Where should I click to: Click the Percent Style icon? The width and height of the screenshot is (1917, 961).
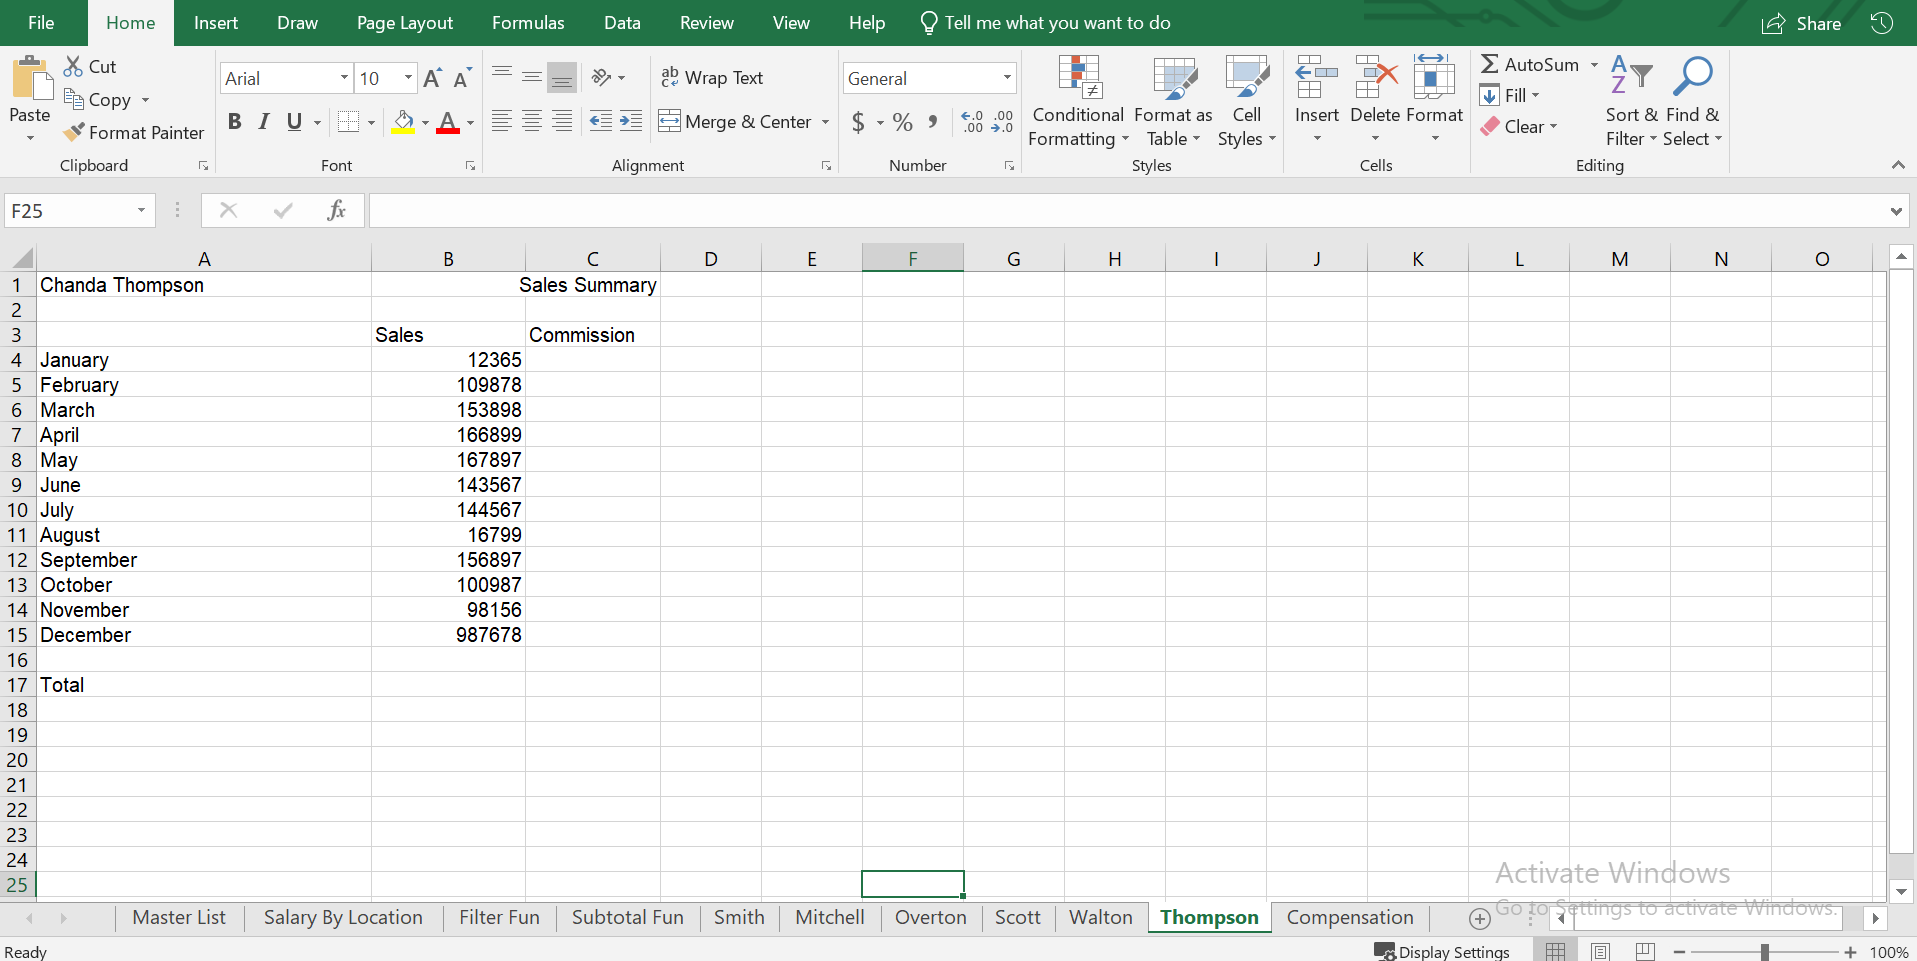902,122
